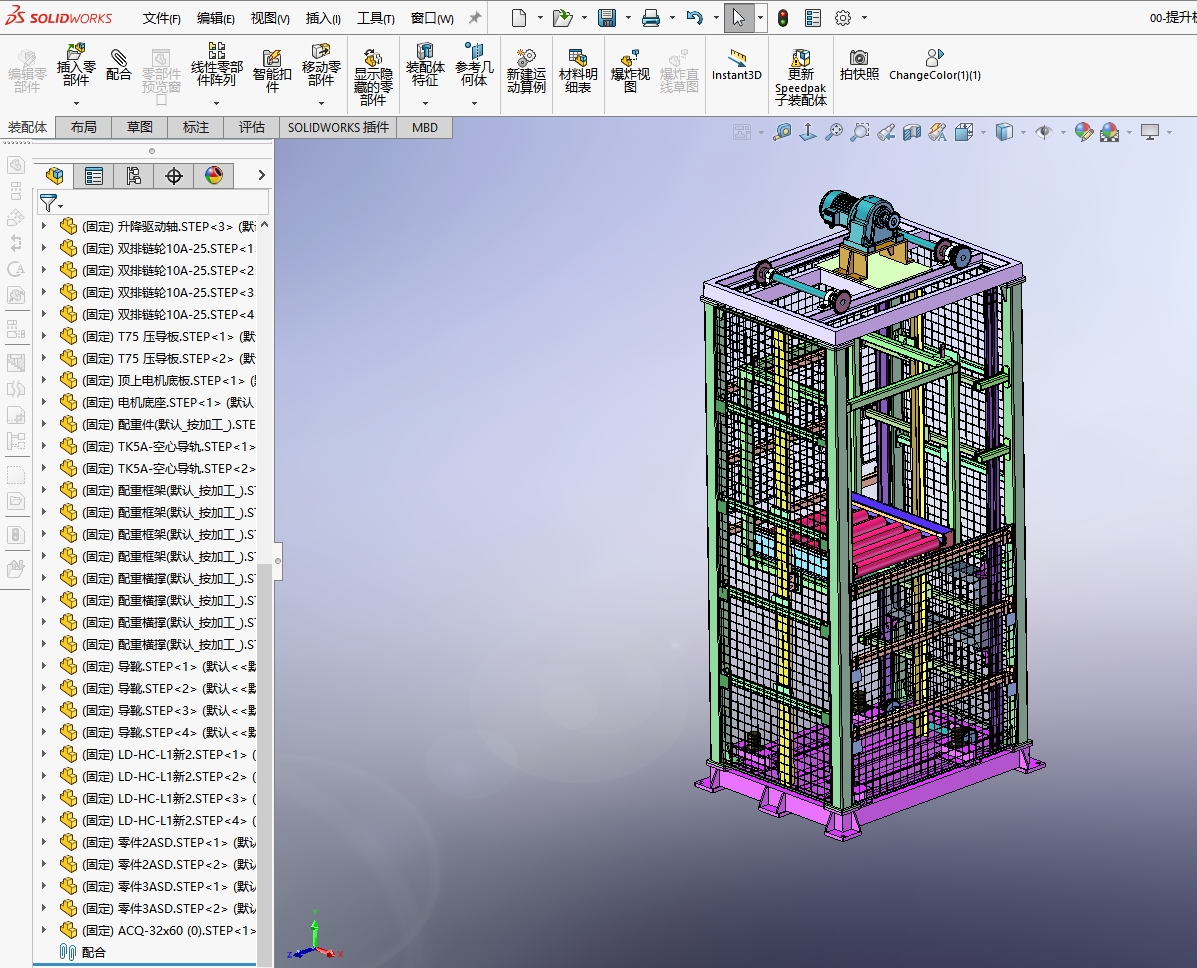Expand the 电机底座.STEP<1> tree node
The width and height of the screenshot is (1197, 968).
point(43,402)
